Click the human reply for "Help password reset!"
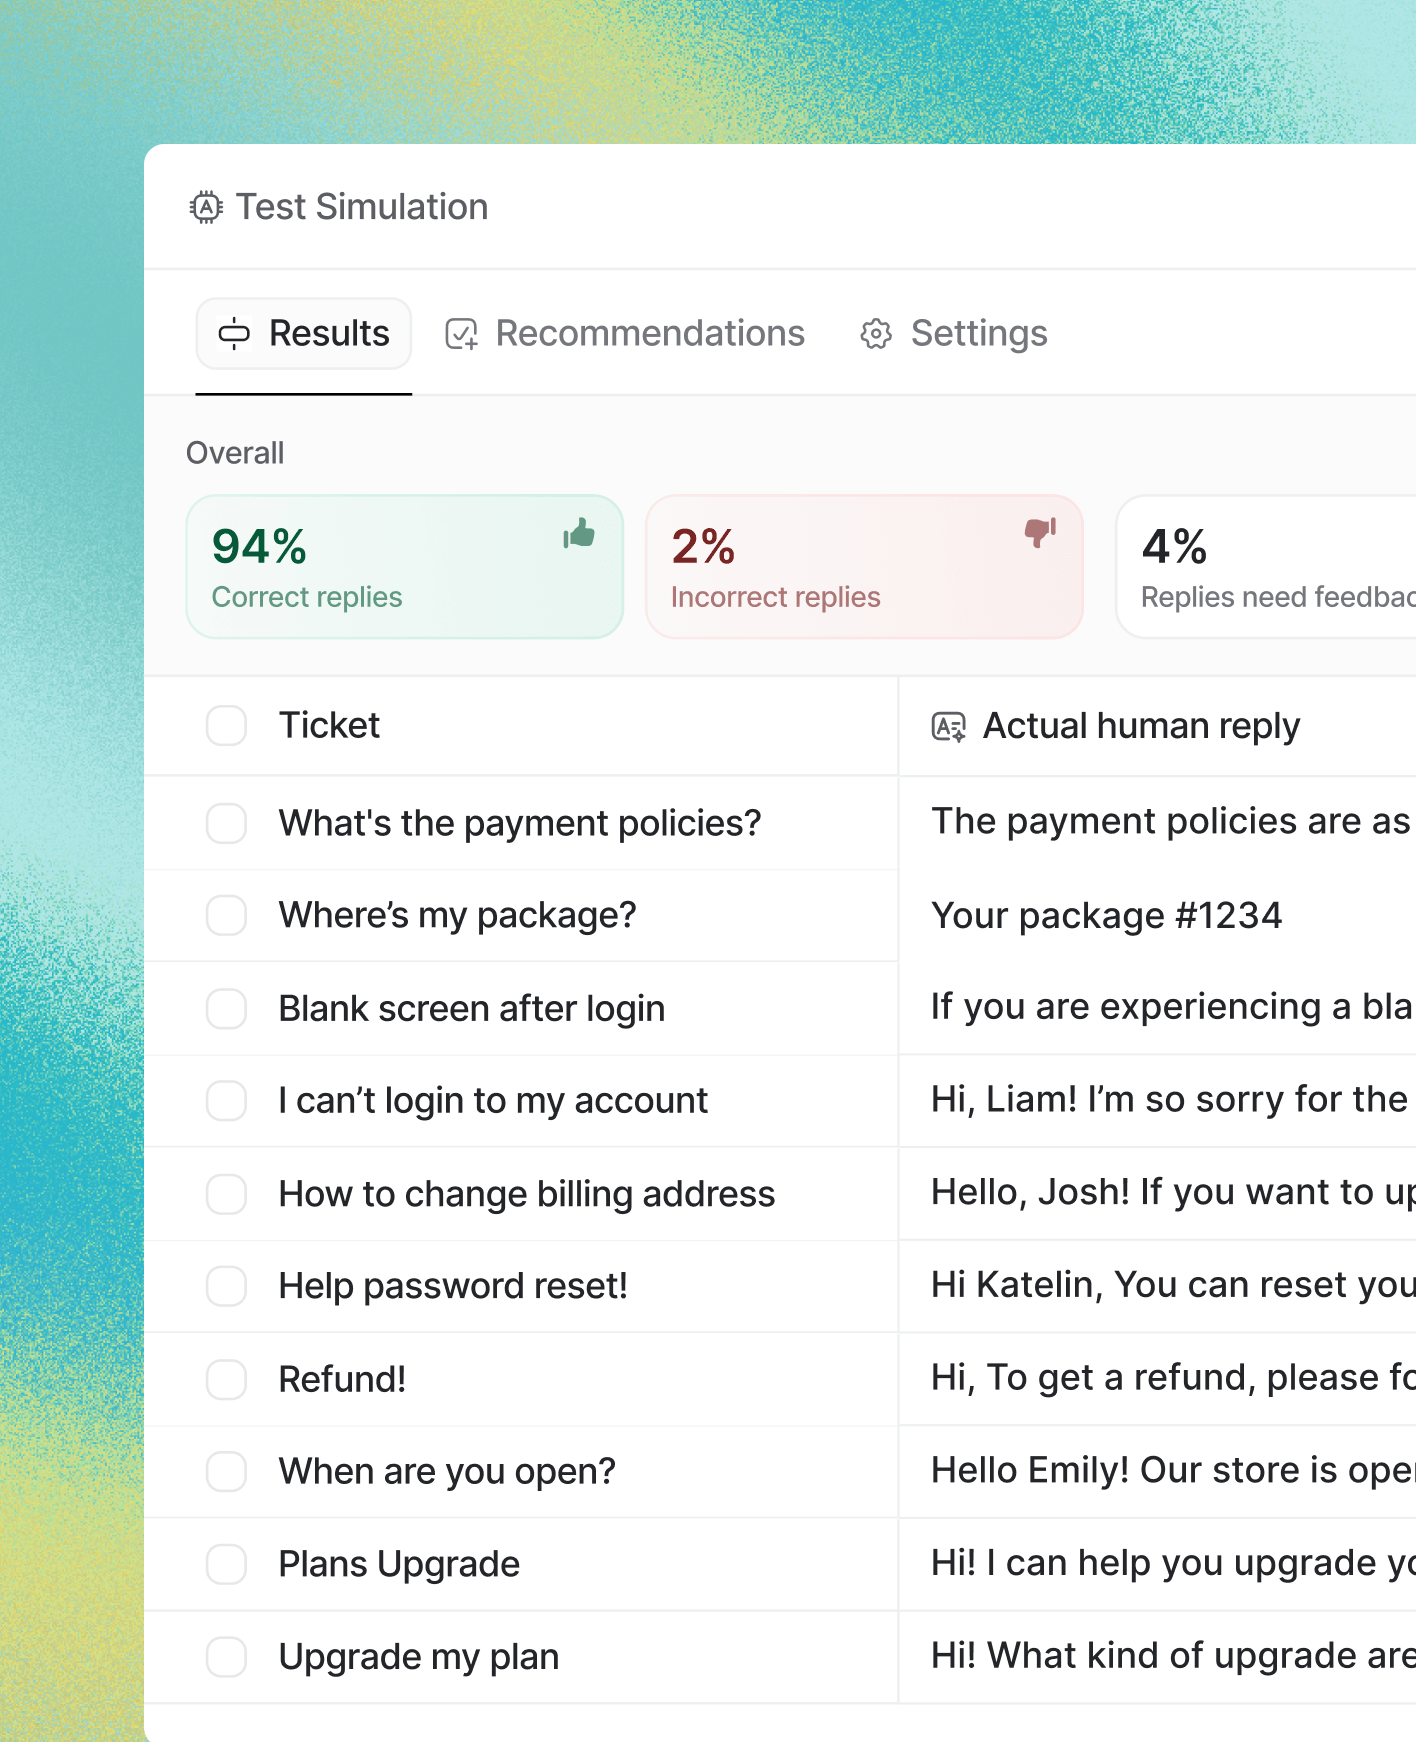 pyautogui.click(x=1171, y=1285)
